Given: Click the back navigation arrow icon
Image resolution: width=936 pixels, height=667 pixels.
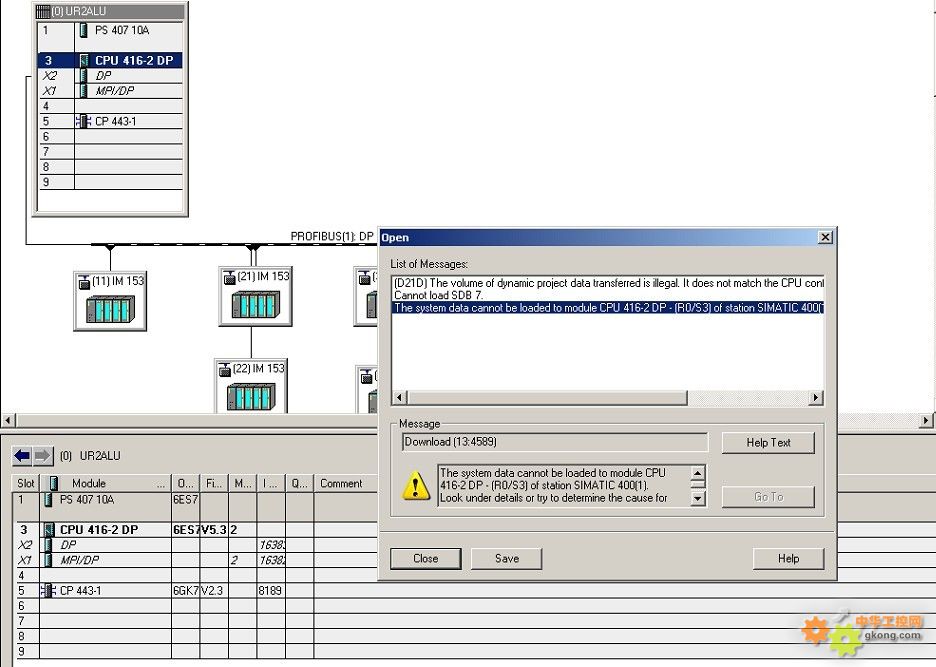Looking at the screenshot, I should 22,456.
